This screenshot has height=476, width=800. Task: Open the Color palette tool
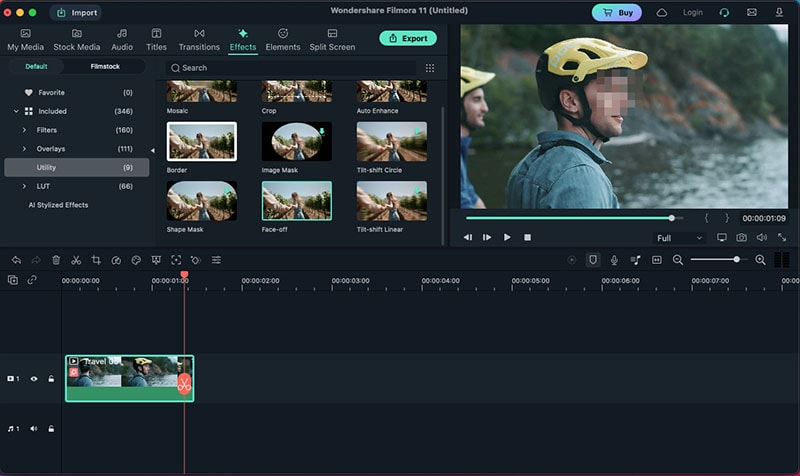tap(136, 260)
